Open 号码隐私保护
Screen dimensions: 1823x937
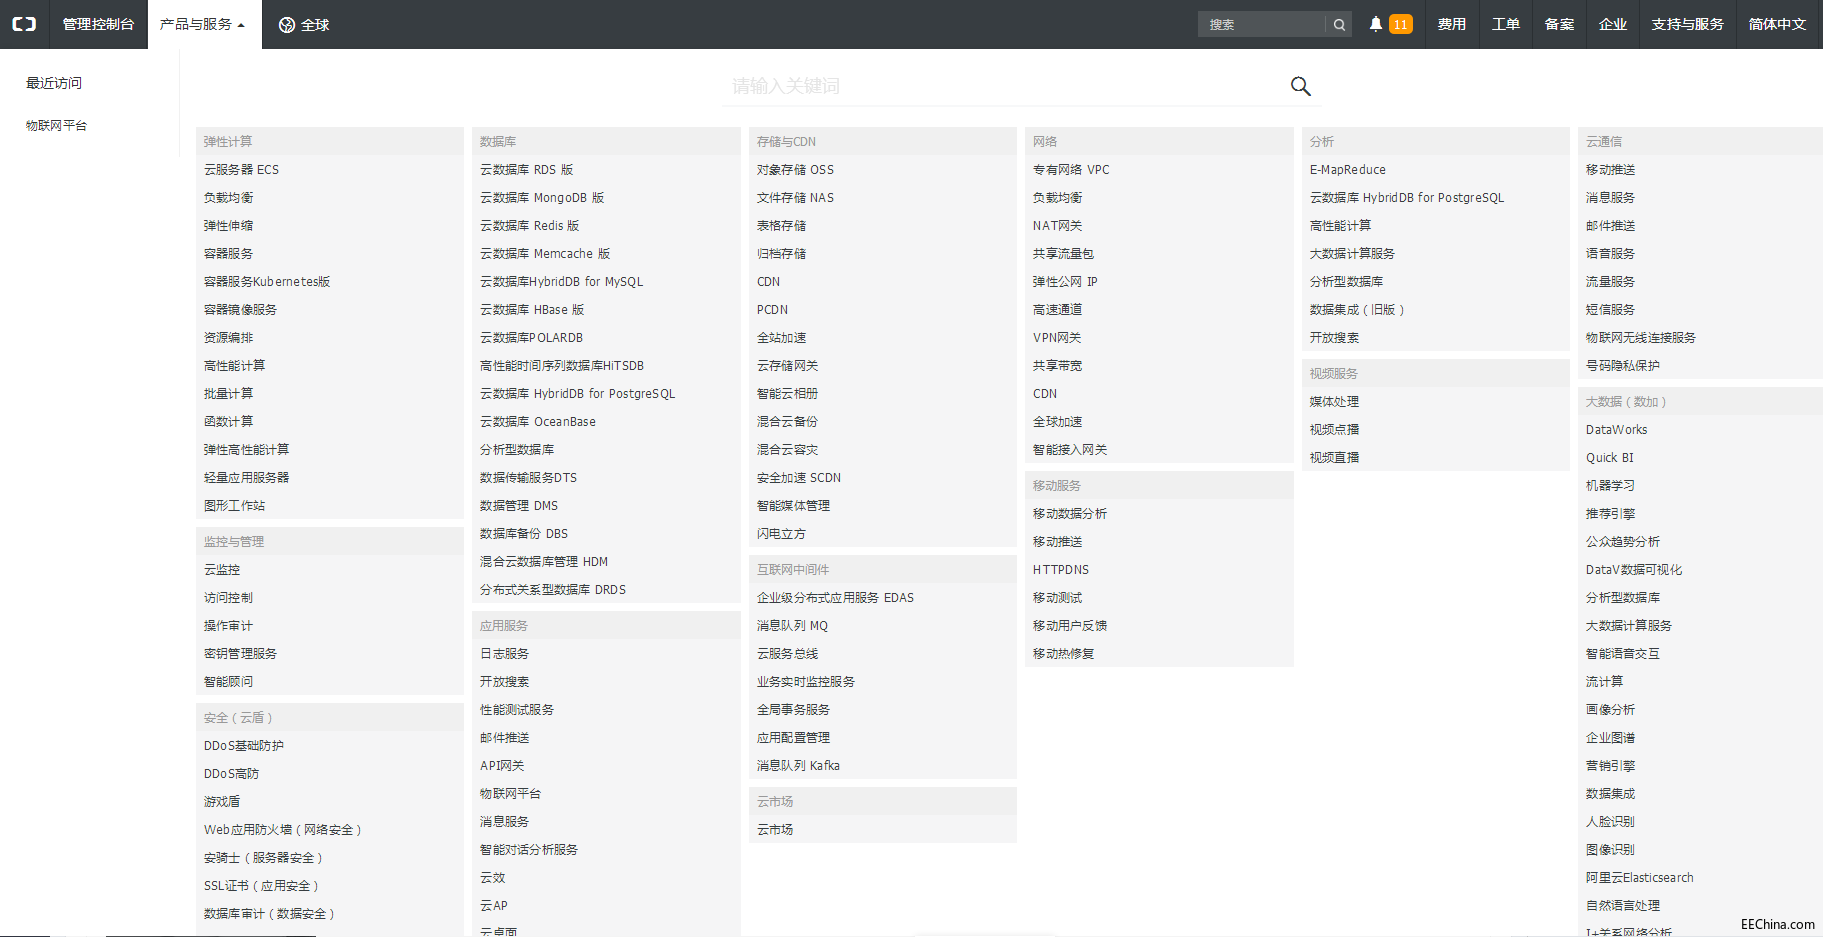click(1623, 365)
